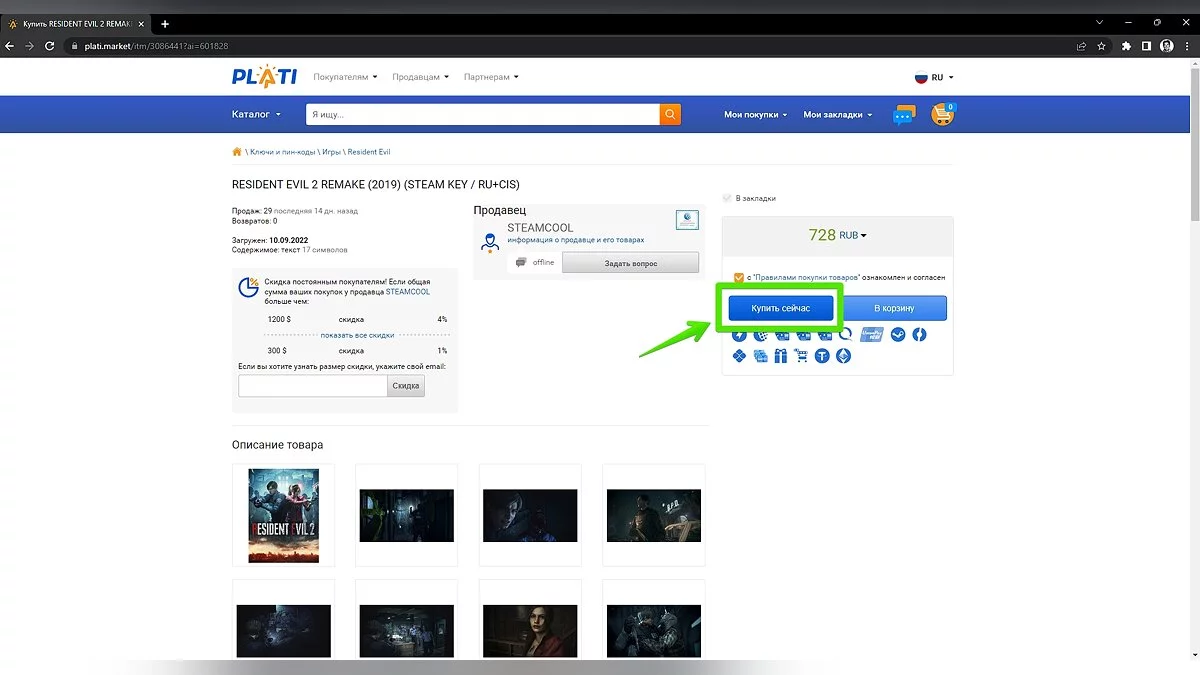1200x675 pixels.
Task: Click the 'Купить сейчас' button
Action: [780, 309]
